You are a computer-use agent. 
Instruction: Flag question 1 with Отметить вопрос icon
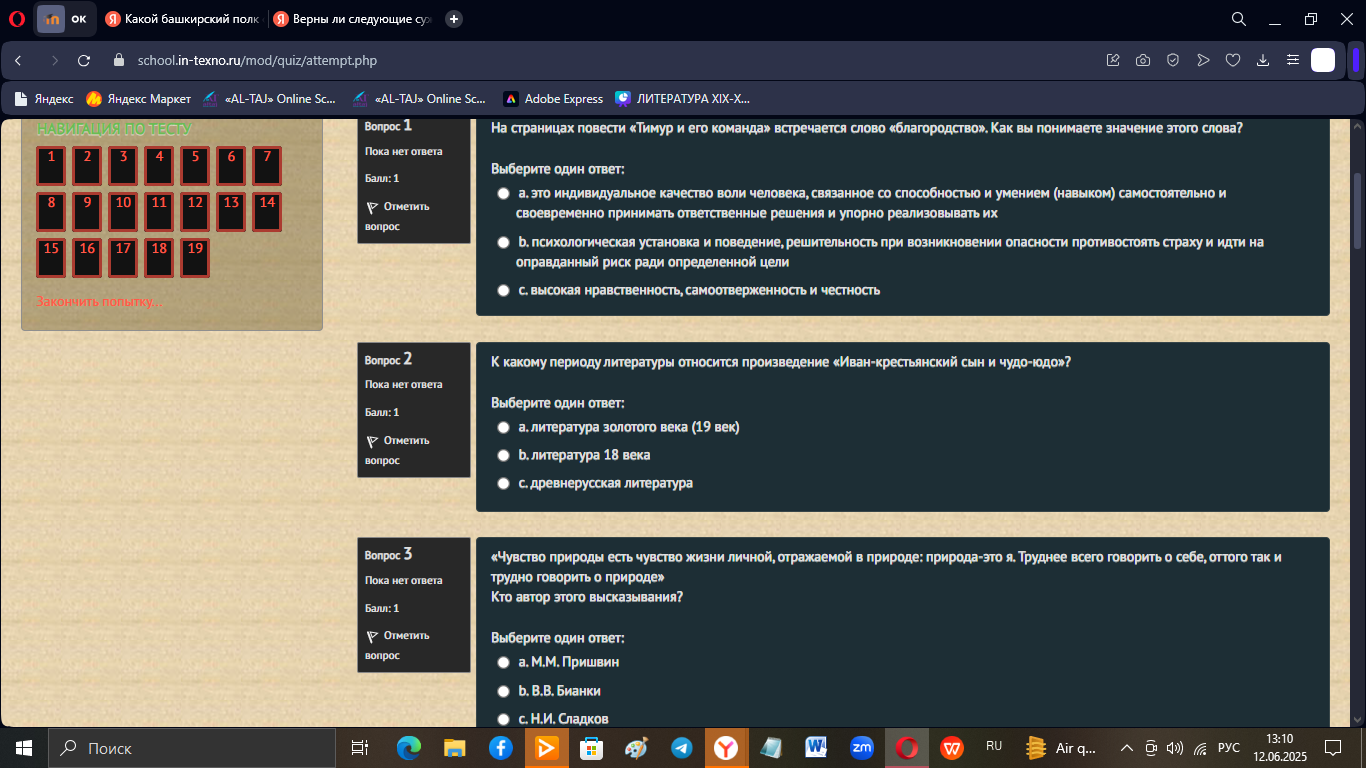click(372, 208)
